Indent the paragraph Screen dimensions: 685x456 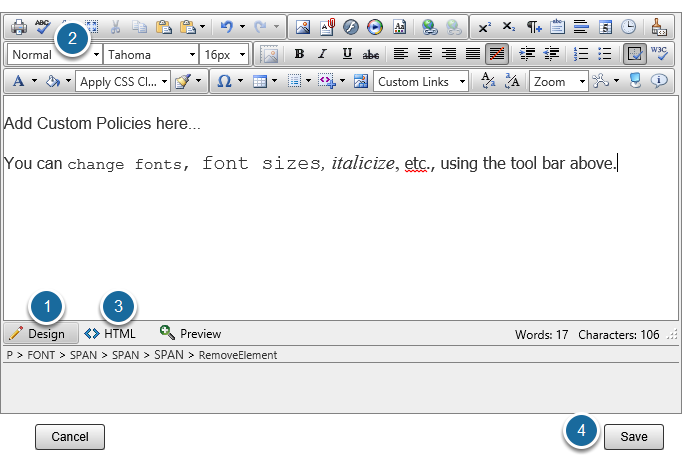[x=527, y=54]
